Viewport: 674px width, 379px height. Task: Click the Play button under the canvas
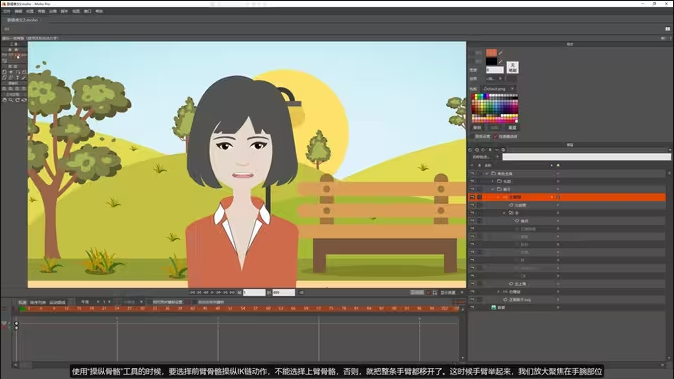click(x=212, y=292)
